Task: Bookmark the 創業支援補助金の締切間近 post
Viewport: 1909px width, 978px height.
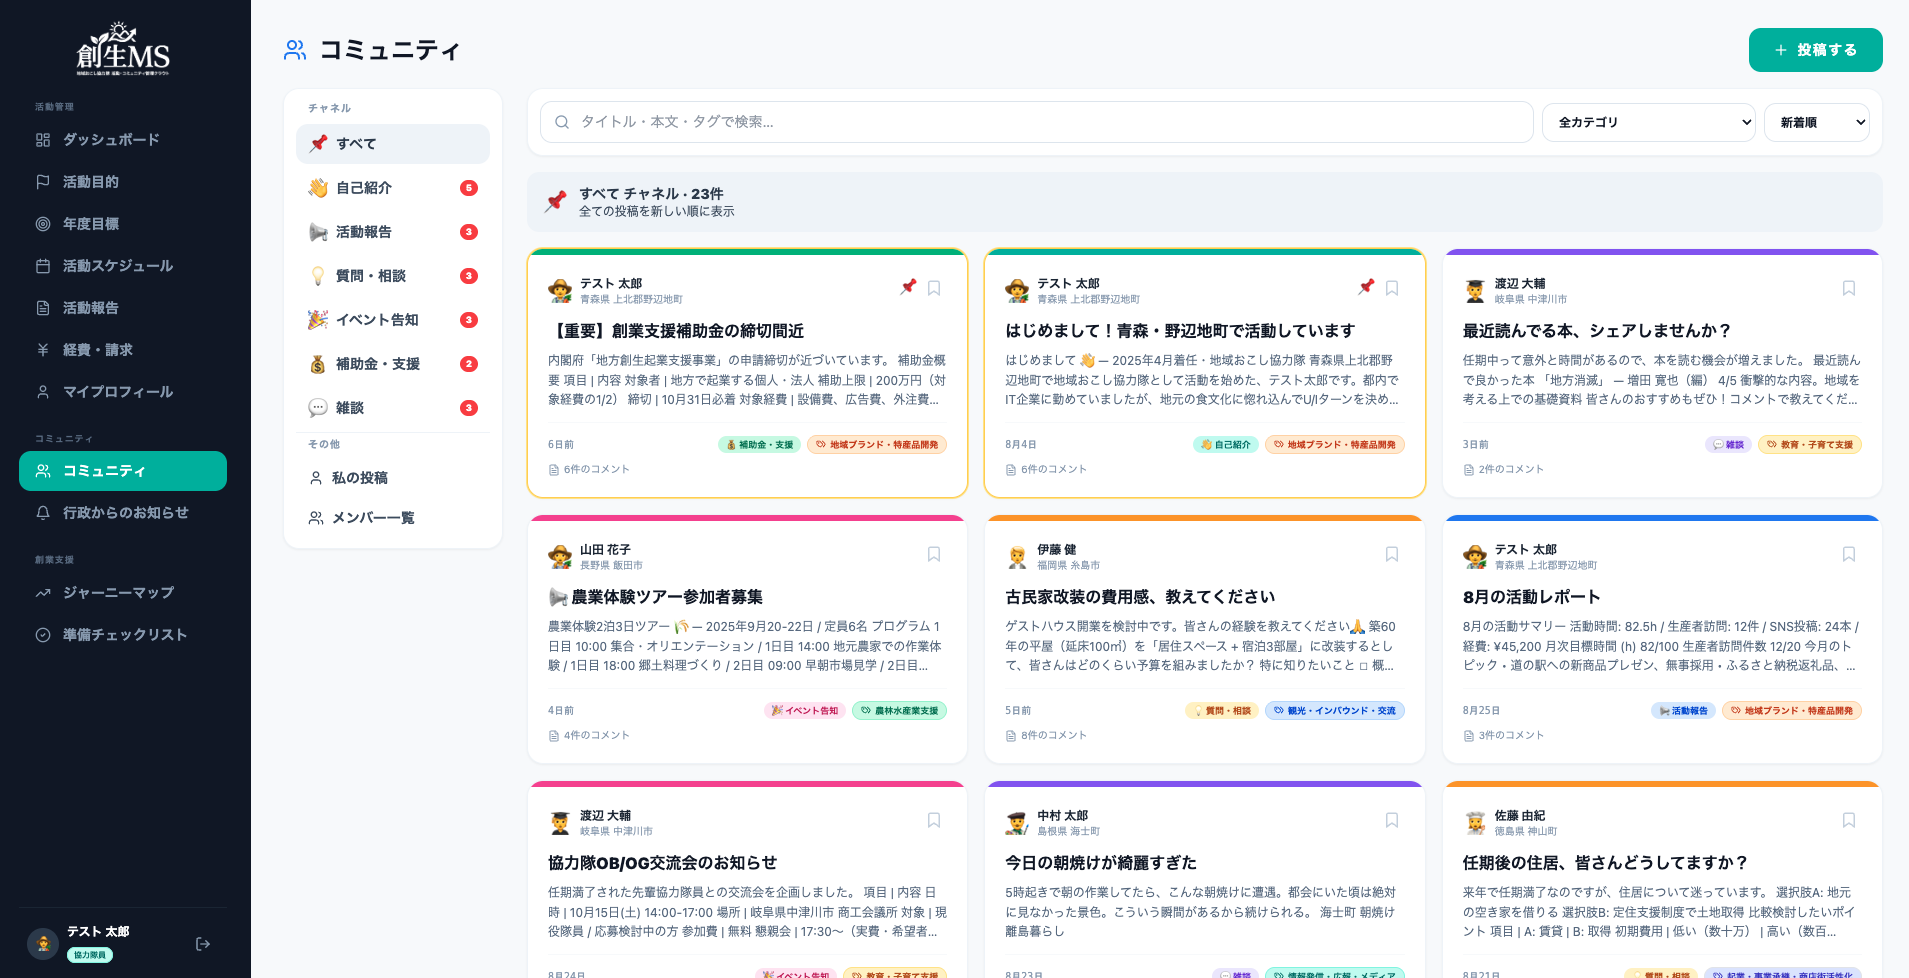Action: (934, 288)
